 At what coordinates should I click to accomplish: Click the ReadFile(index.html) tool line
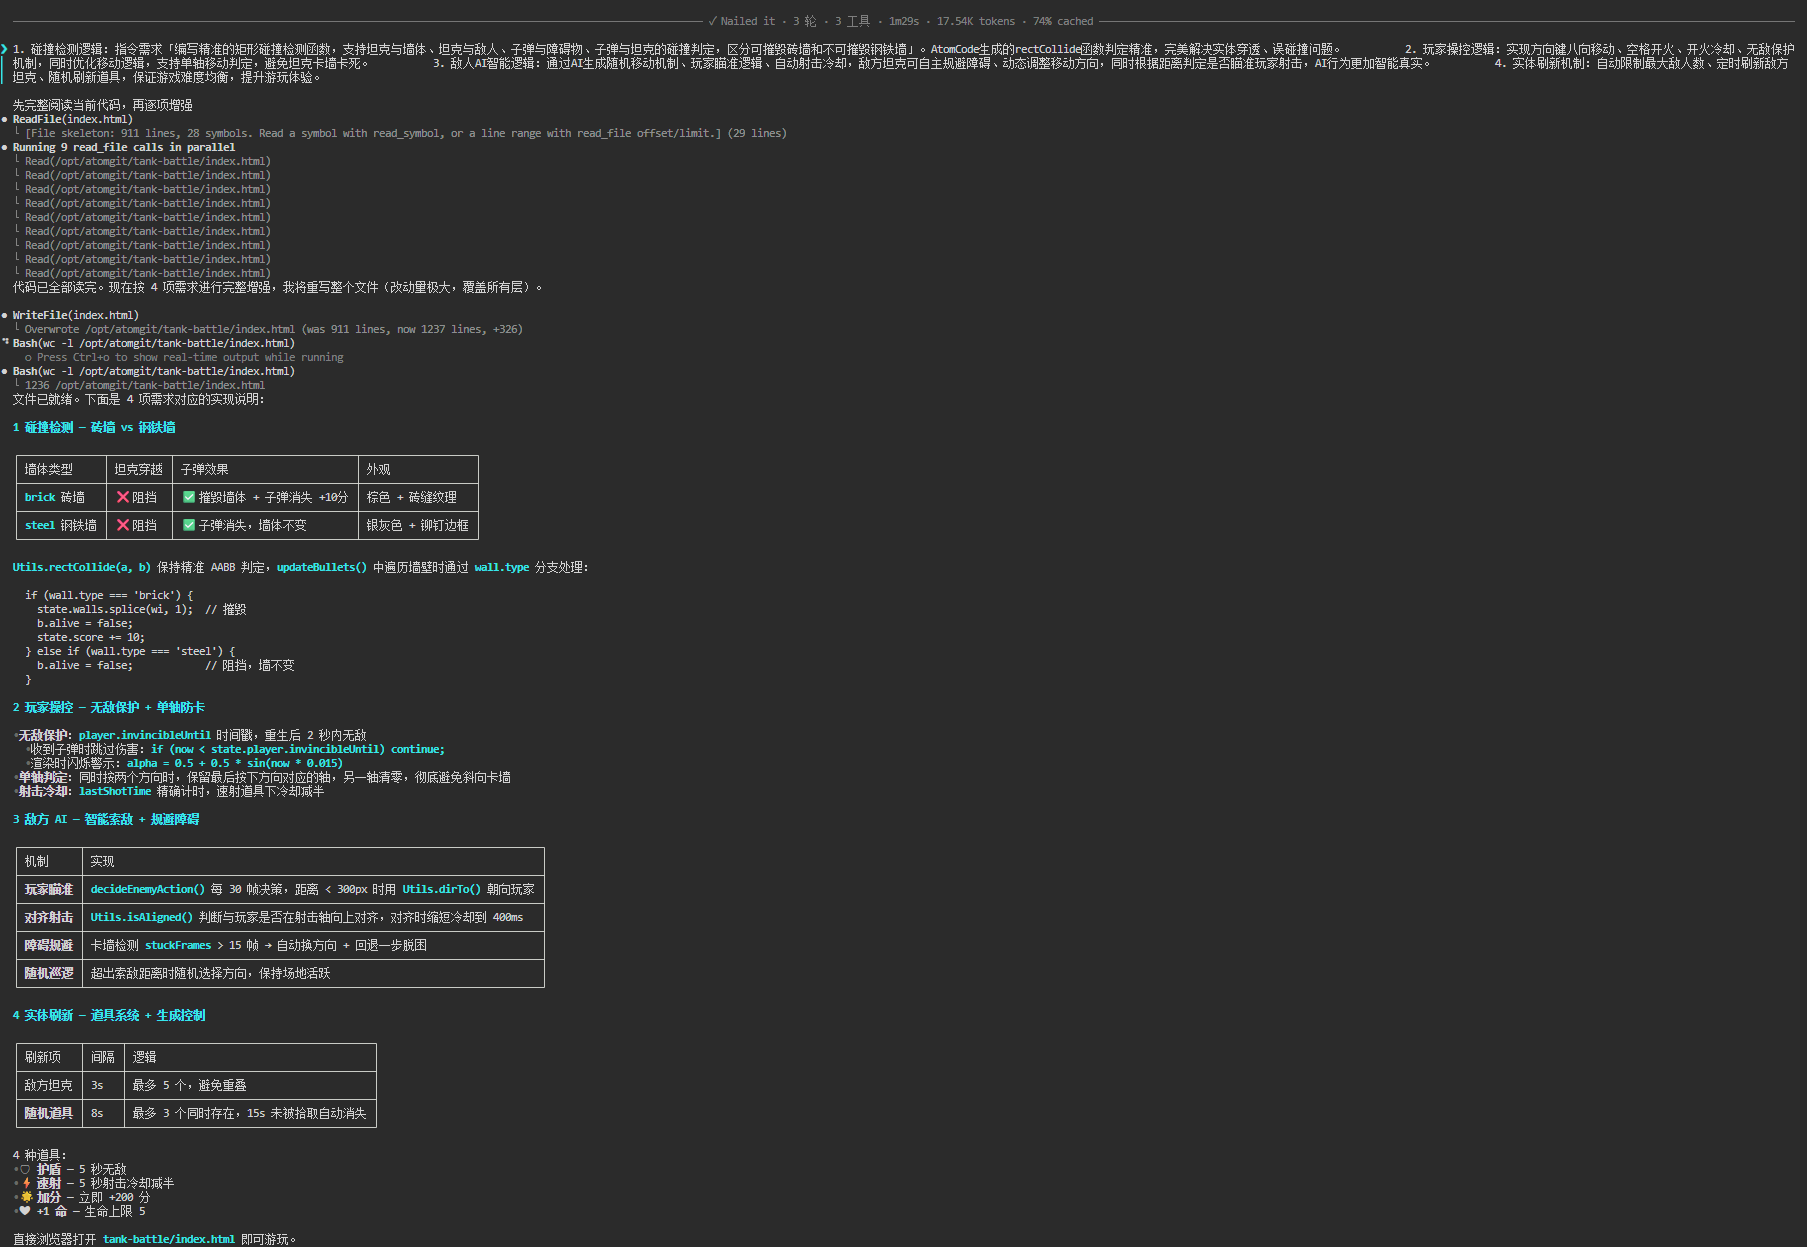72,119
